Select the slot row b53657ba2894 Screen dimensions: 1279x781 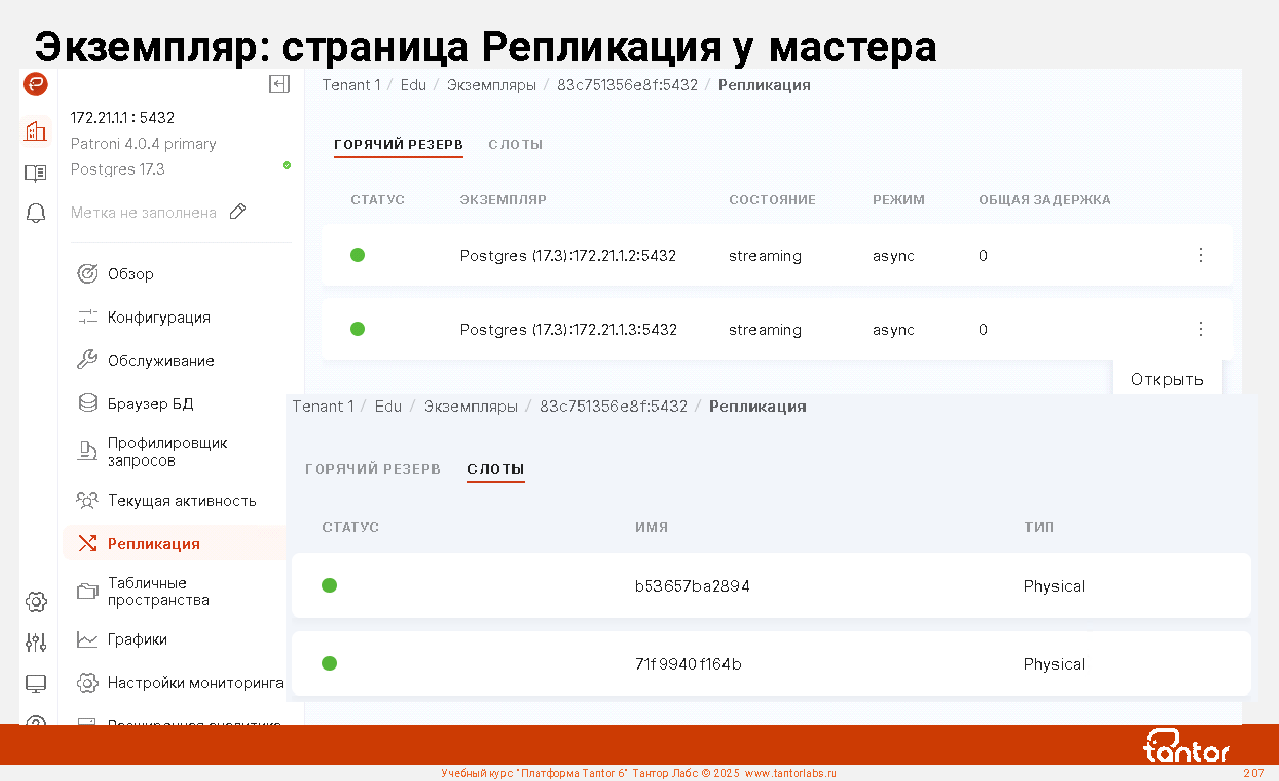(691, 586)
